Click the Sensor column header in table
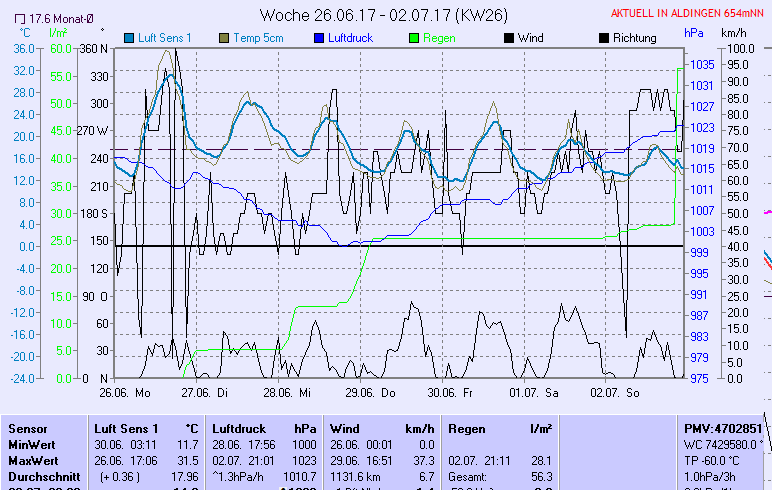The image size is (772, 490). [x=28, y=428]
